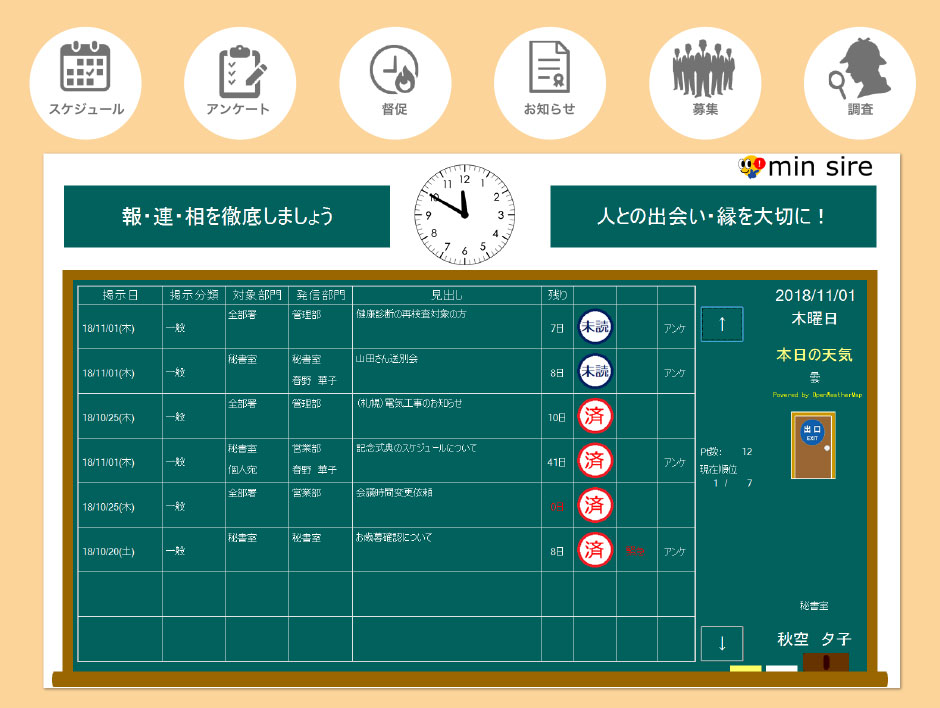Open headline 健康診断の再検査対象の方

click(411, 314)
